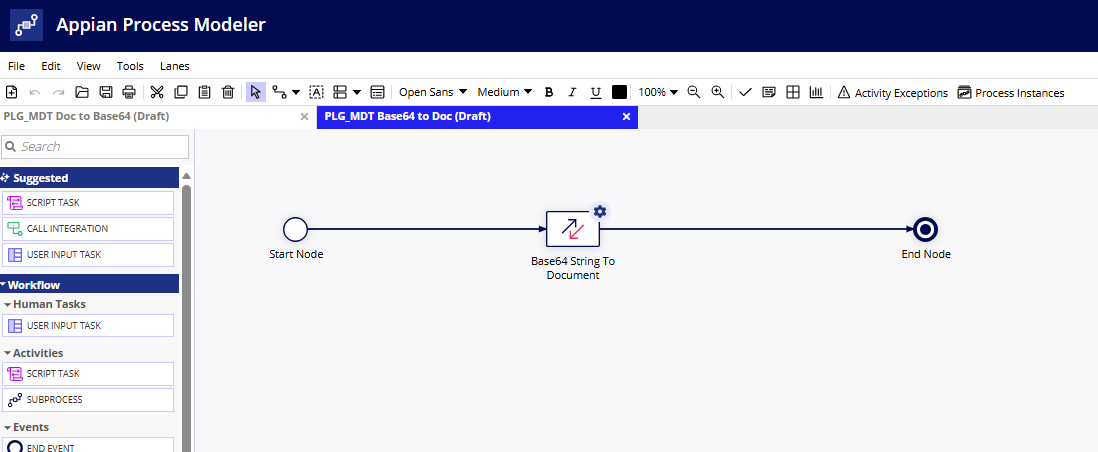Open the Lanes menu
The image size is (1098, 452).
point(175,66)
